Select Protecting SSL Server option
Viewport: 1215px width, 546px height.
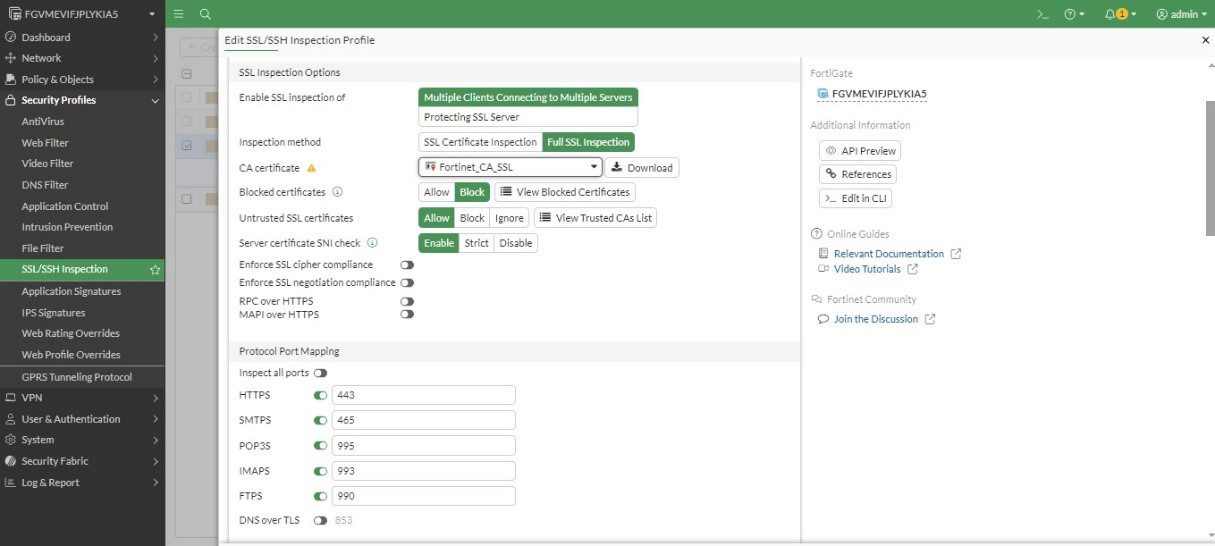pos(528,117)
